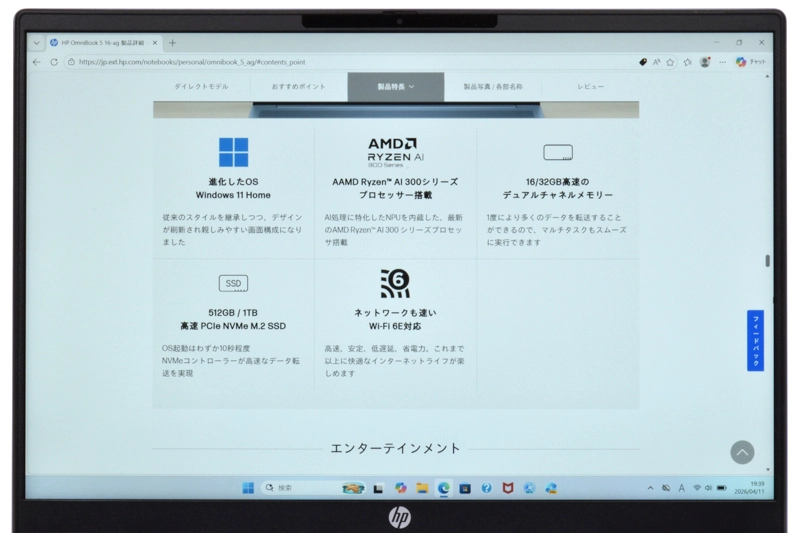The width and height of the screenshot is (800, 533).
Task: Open the browser profile menu
Action: tap(705, 62)
